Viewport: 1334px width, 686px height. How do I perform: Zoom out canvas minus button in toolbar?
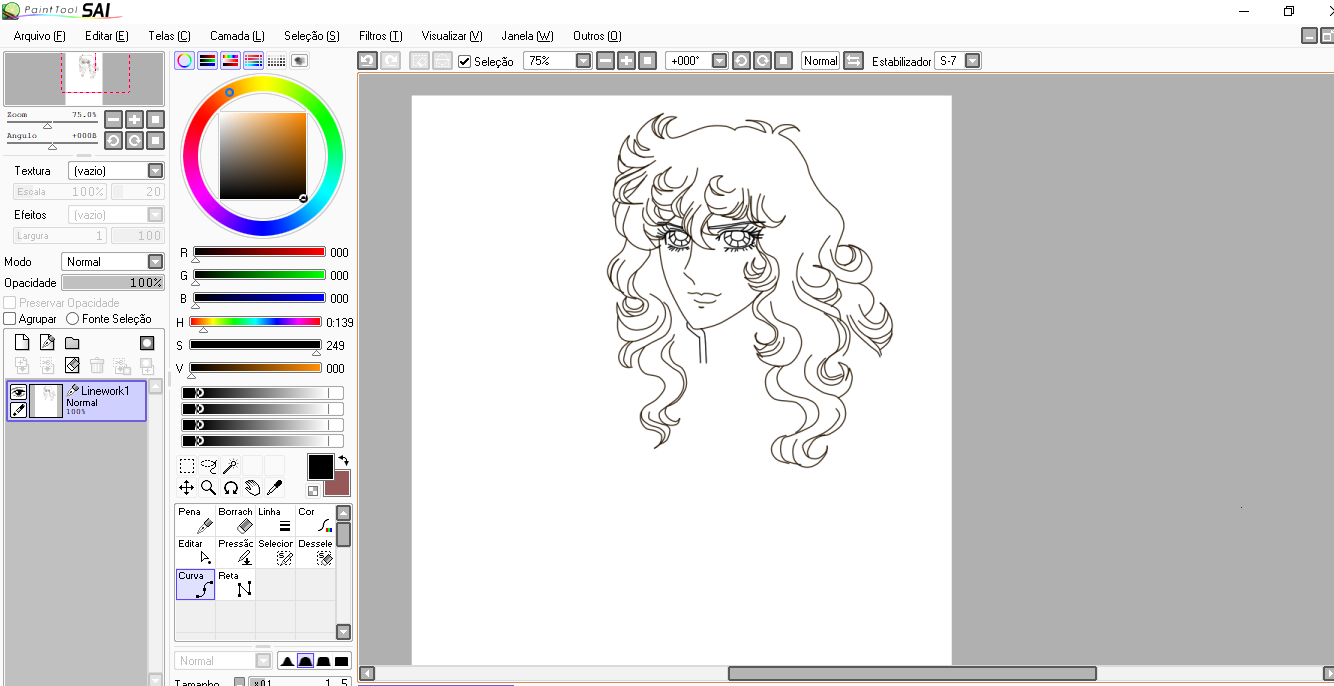tap(605, 61)
